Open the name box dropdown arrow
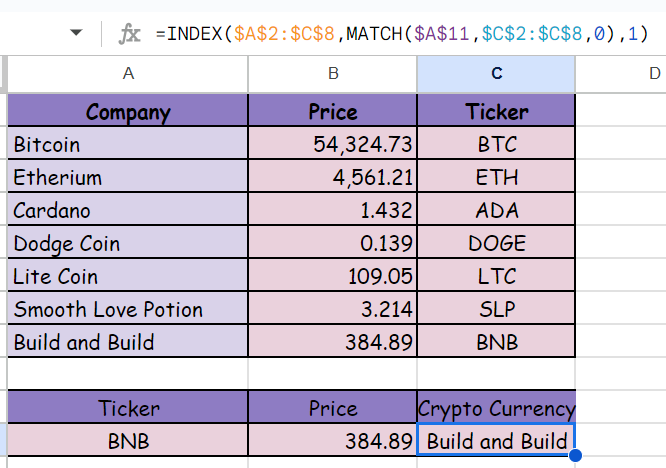 coord(76,34)
